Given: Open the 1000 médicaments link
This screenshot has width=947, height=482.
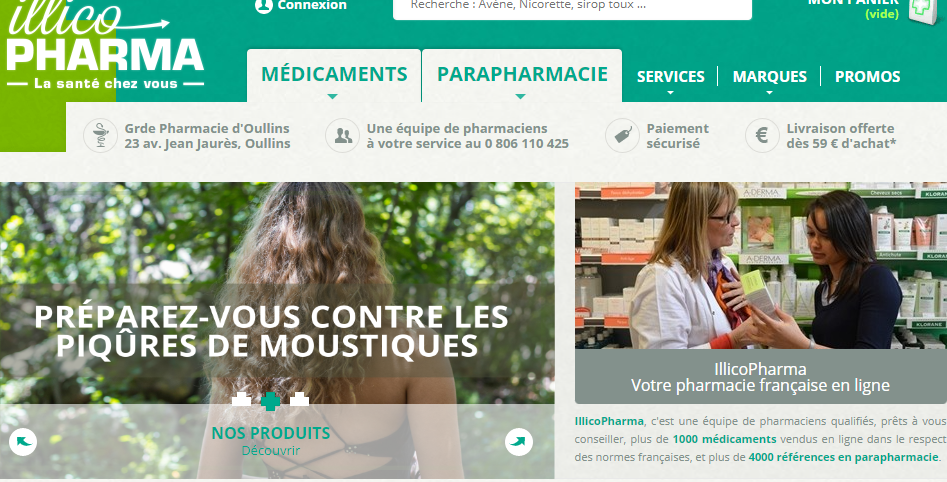Looking at the screenshot, I should pyautogui.click(x=724, y=439).
